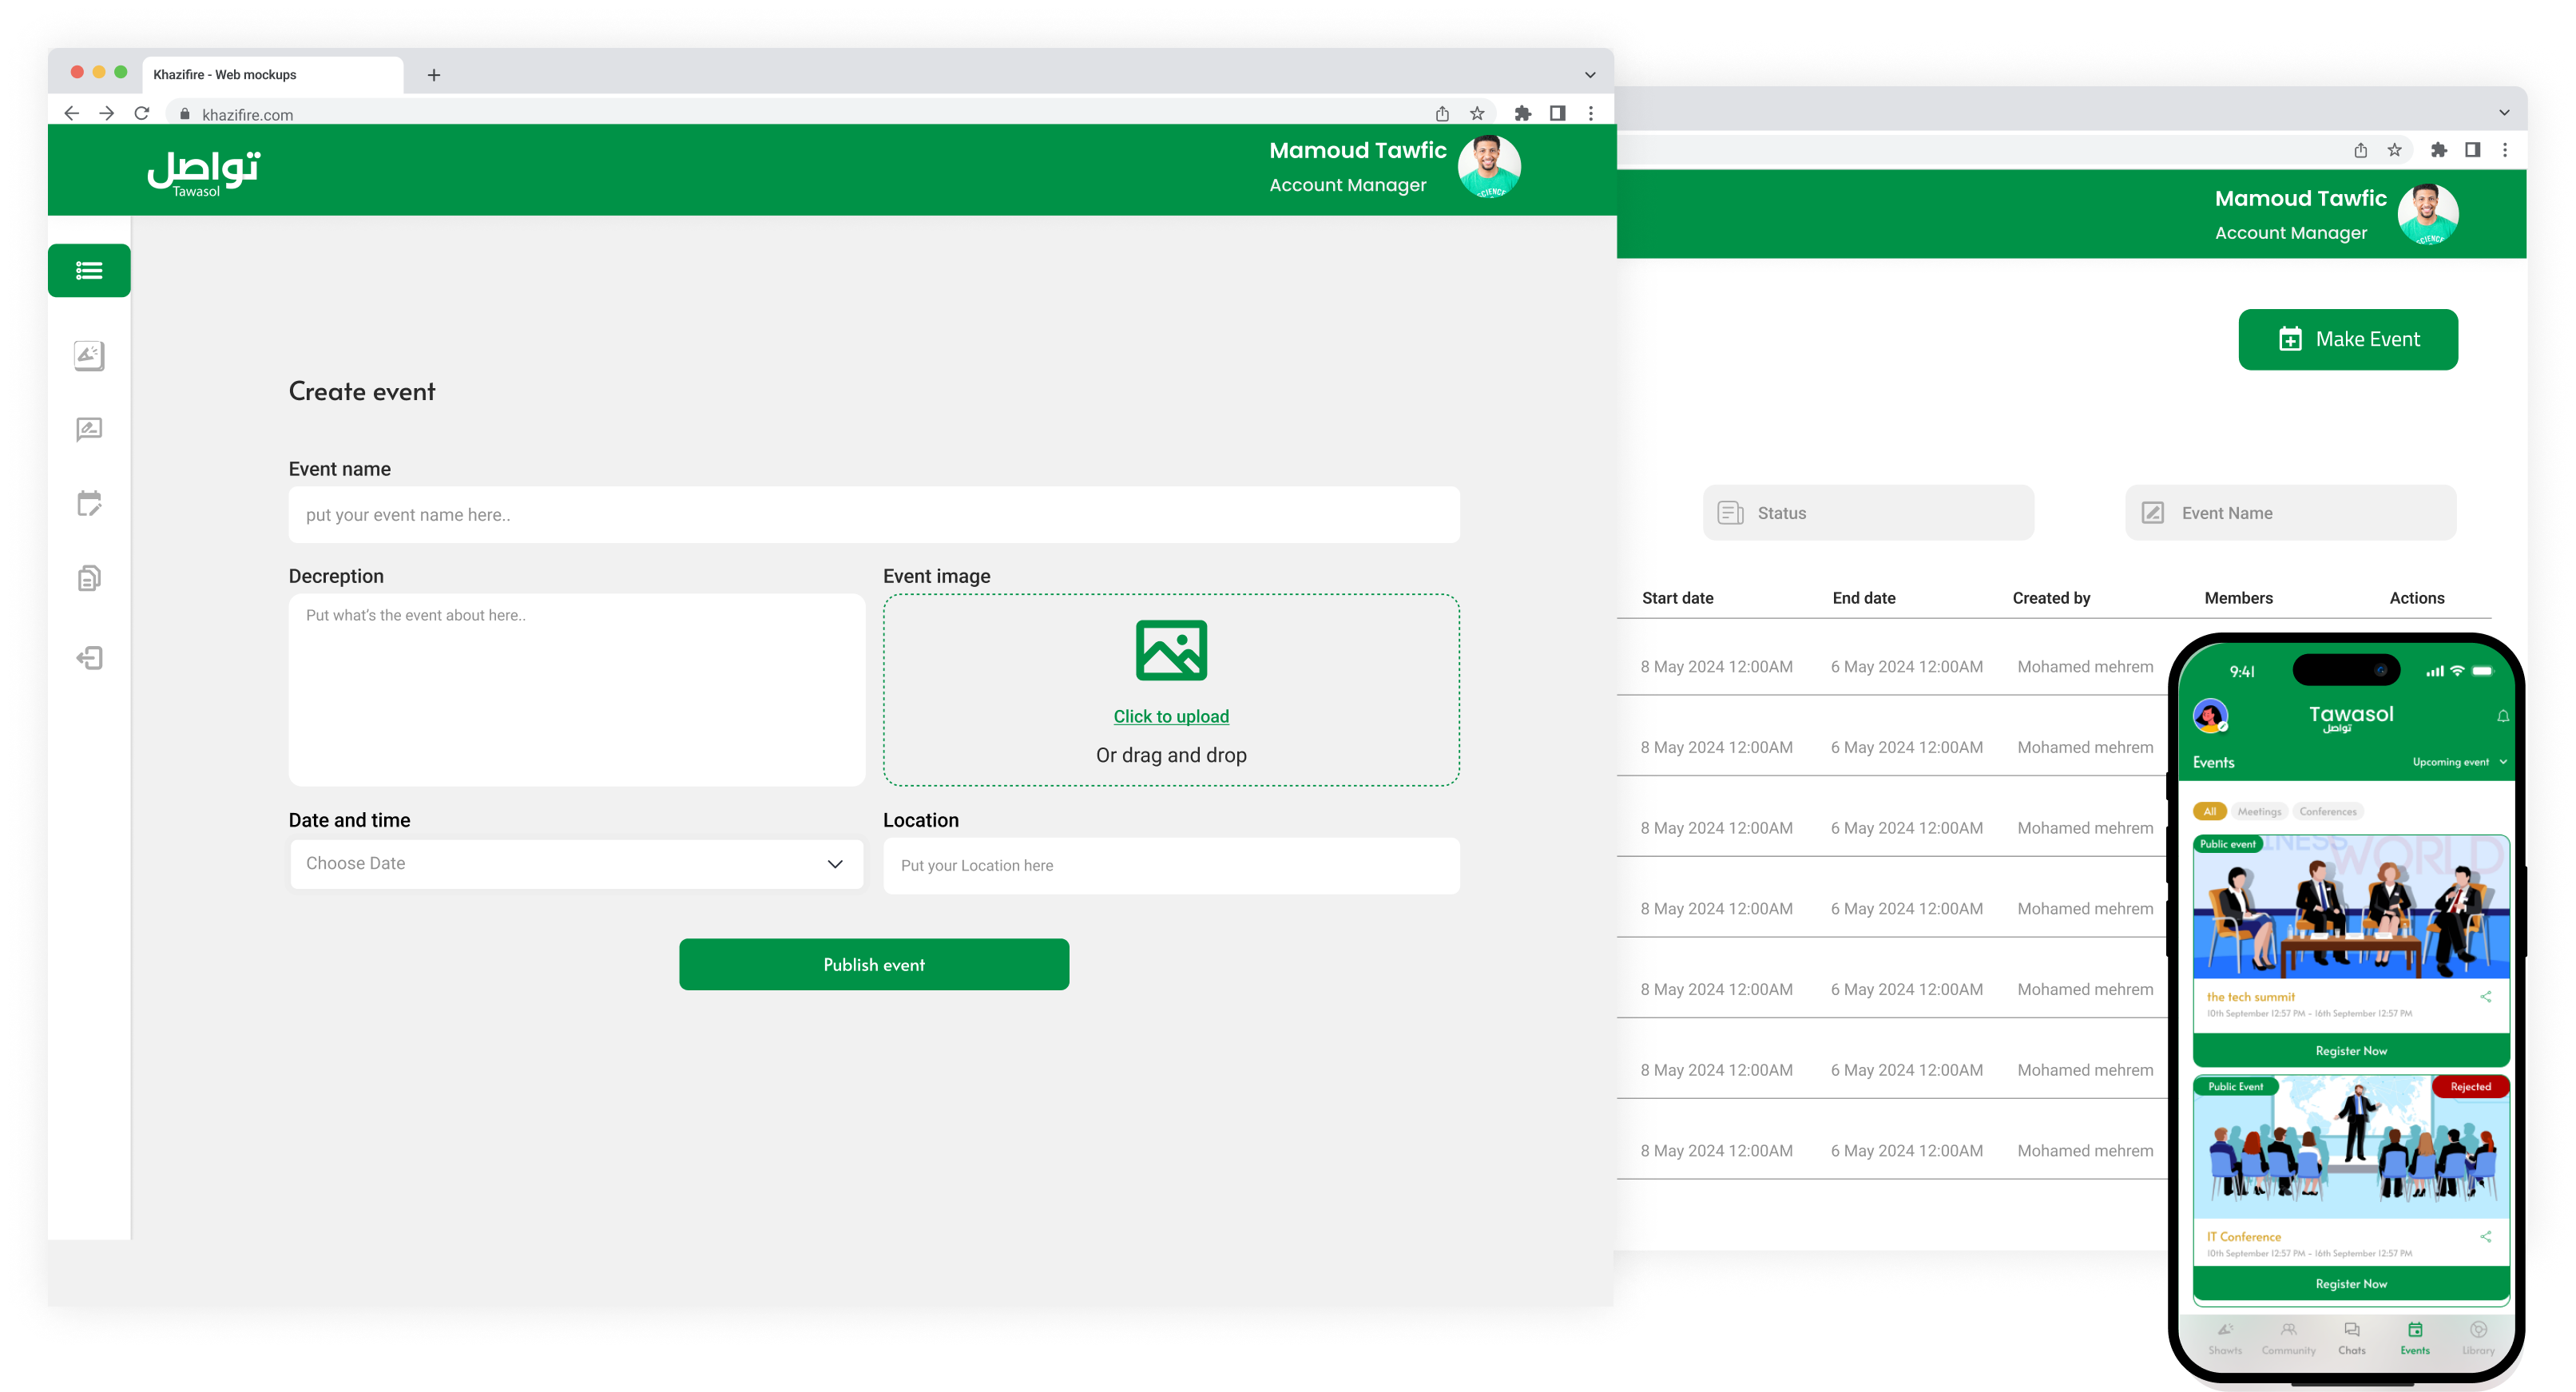This screenshot has height=1392, width=2576.
Task: Click the Event Name filter field in back window
Action: coord(2290,513)
